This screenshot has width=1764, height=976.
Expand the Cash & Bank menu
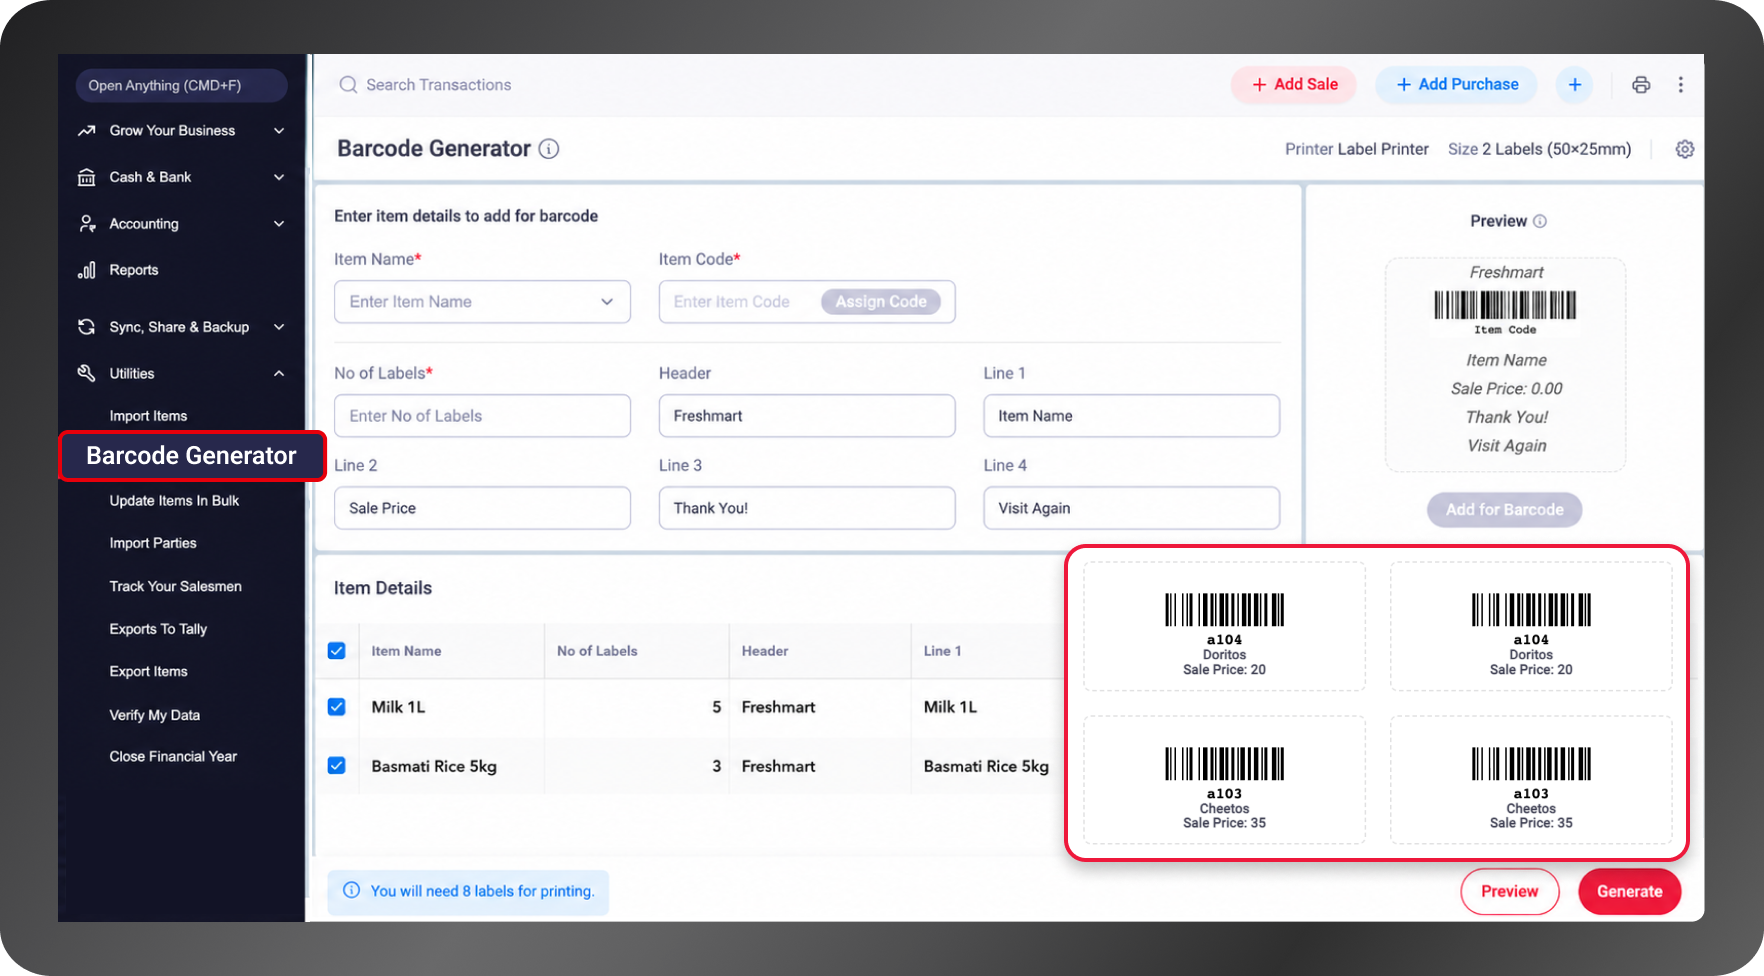point(279,177)
